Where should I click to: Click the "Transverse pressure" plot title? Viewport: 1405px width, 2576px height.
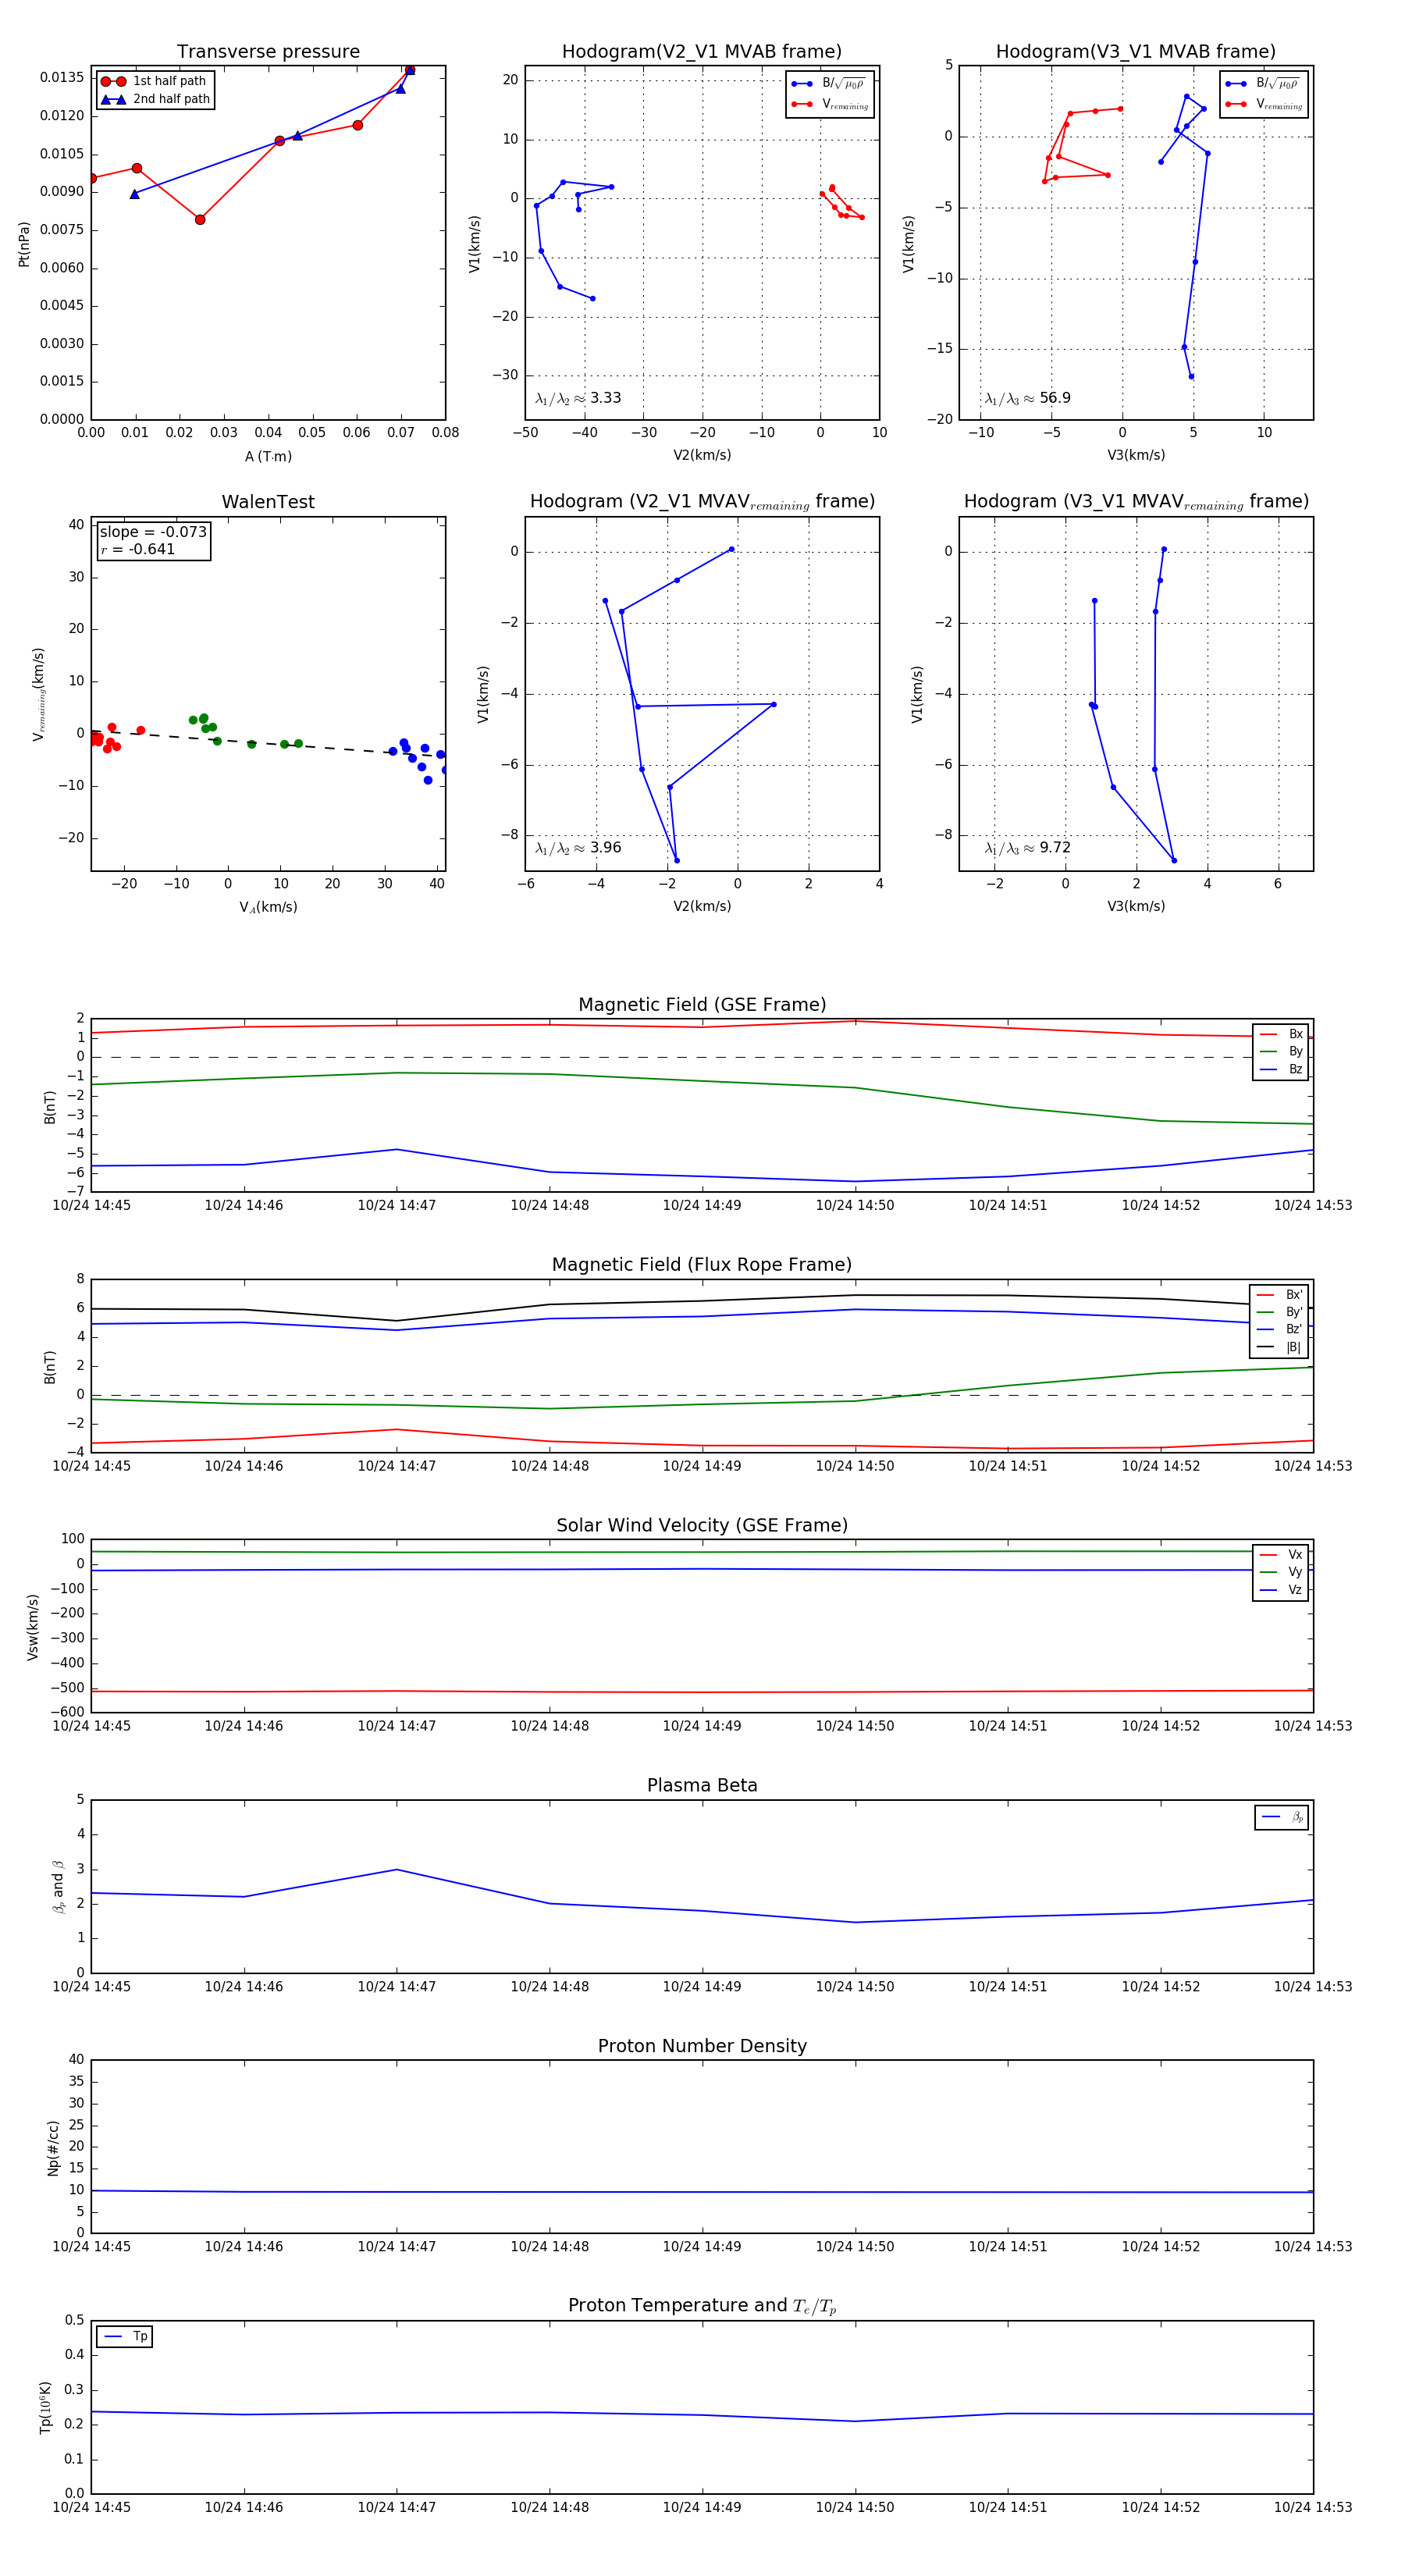(x=268, y=52)
